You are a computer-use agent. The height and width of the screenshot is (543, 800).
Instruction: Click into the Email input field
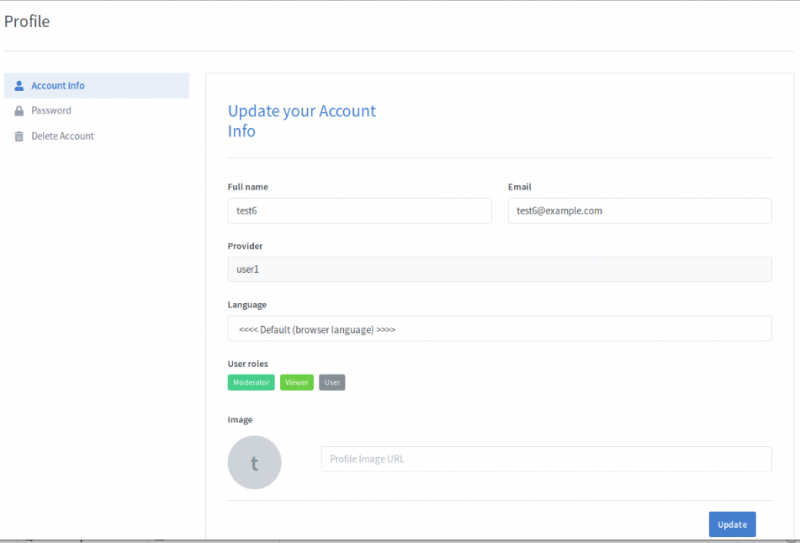(639, 211)
